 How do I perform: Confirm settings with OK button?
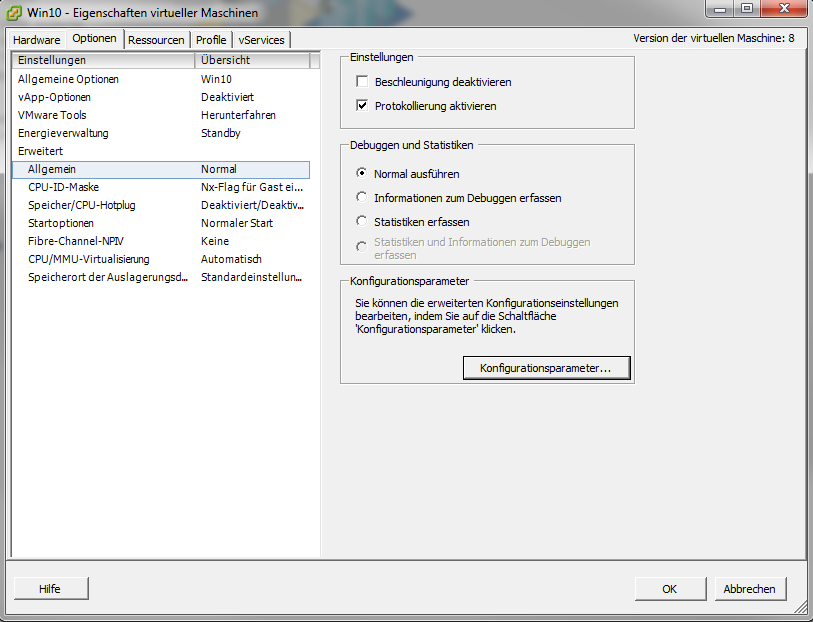click(669, 589)
